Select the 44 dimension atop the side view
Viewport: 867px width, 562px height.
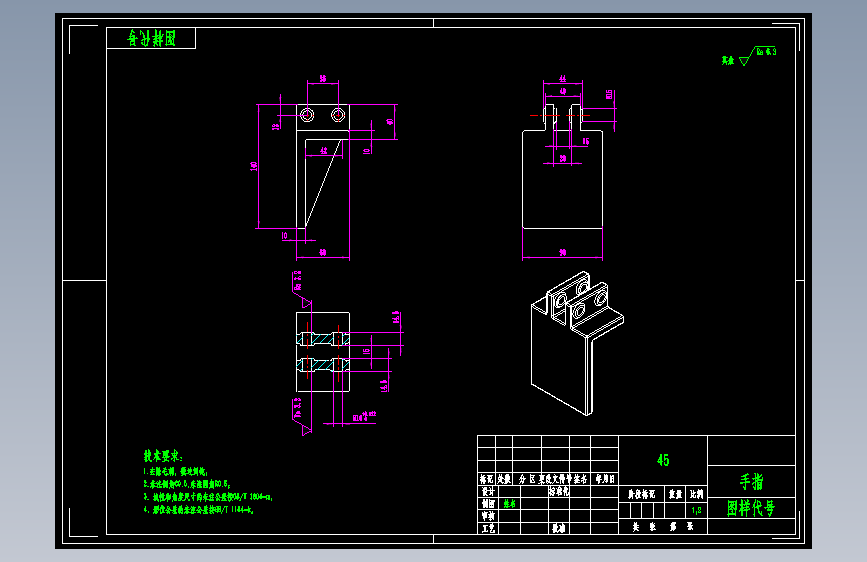click(x=562, y=79)
